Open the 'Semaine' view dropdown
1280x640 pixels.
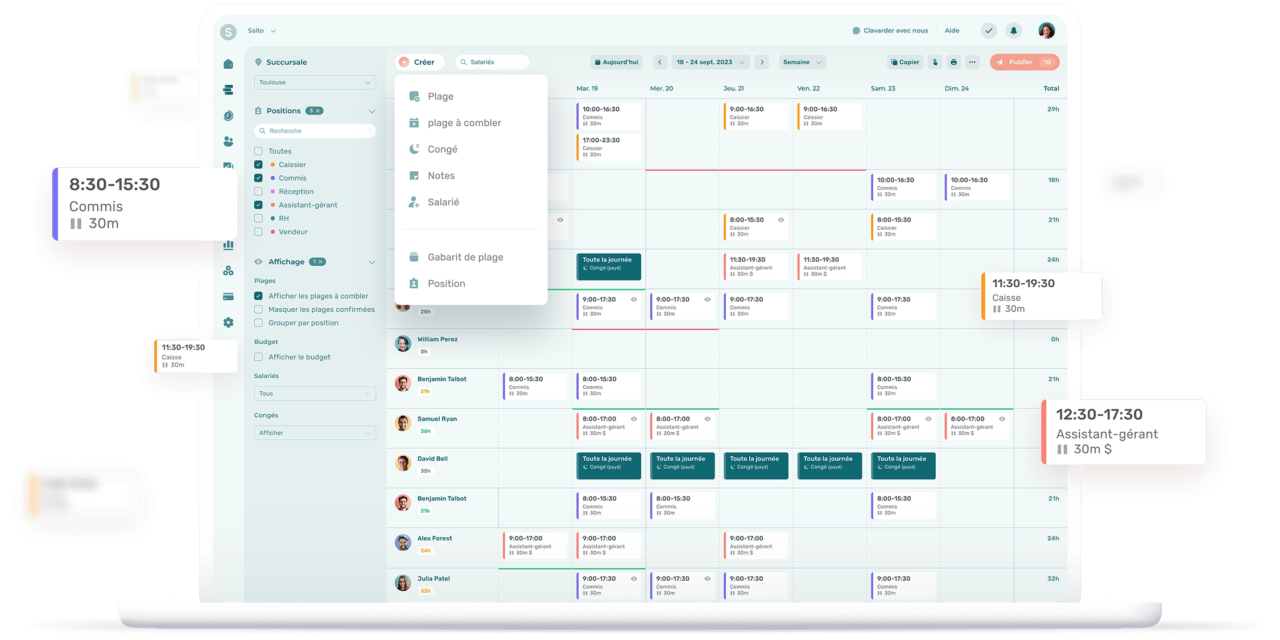[800, 62]
